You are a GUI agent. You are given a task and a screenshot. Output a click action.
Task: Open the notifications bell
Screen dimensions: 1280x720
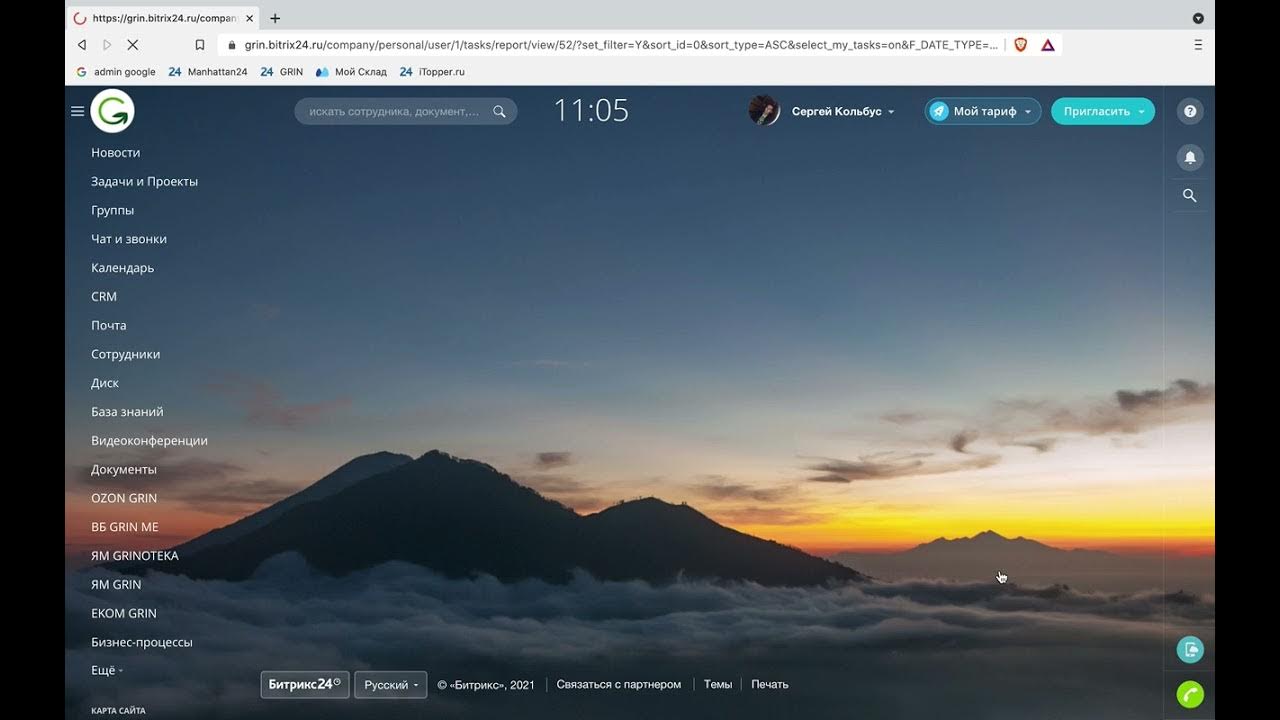point(1190,158)
